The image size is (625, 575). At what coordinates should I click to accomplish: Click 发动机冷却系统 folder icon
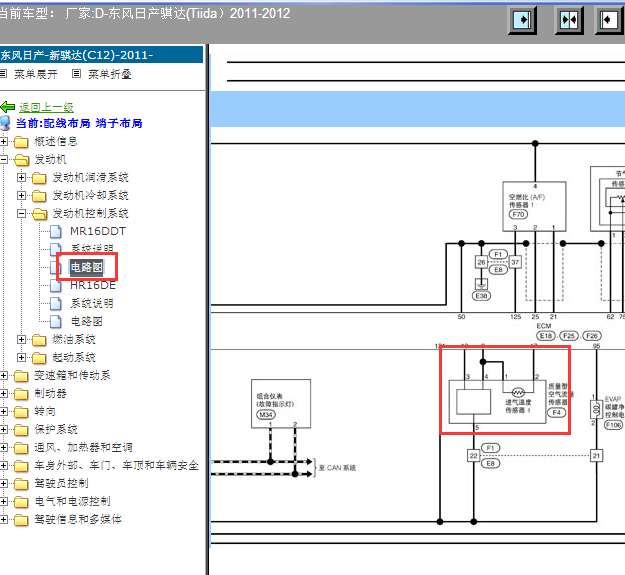click(x=39, y=196)
